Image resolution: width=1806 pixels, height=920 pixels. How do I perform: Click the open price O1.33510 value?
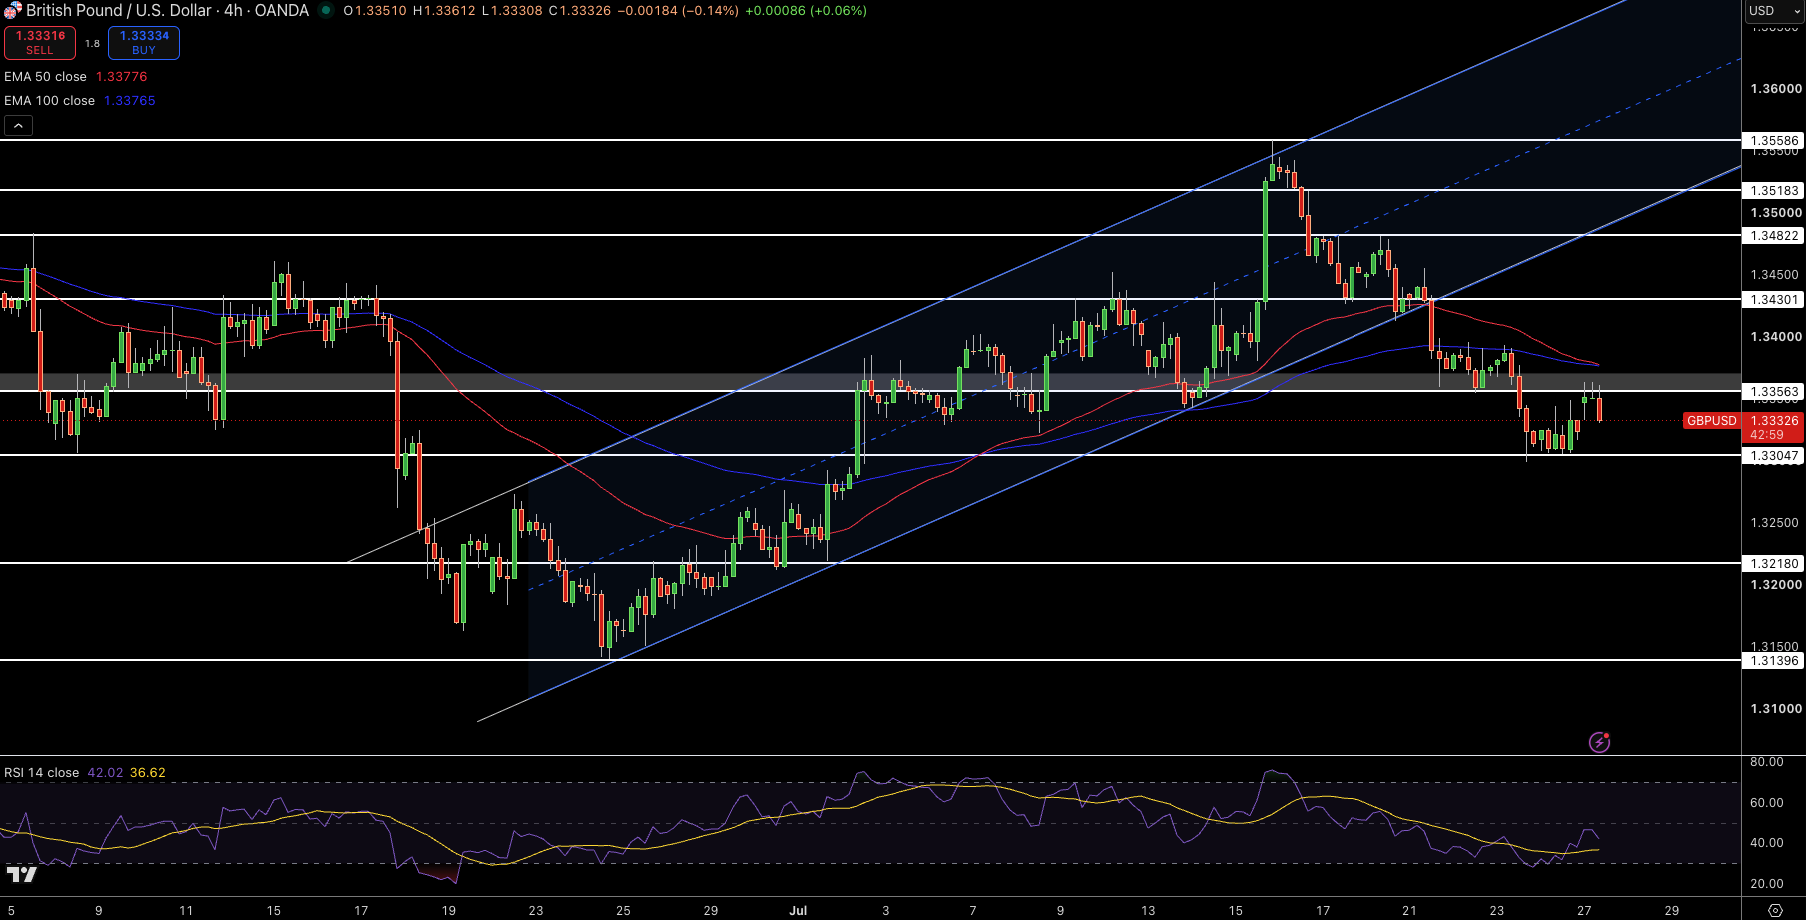[x=375, y=11]
